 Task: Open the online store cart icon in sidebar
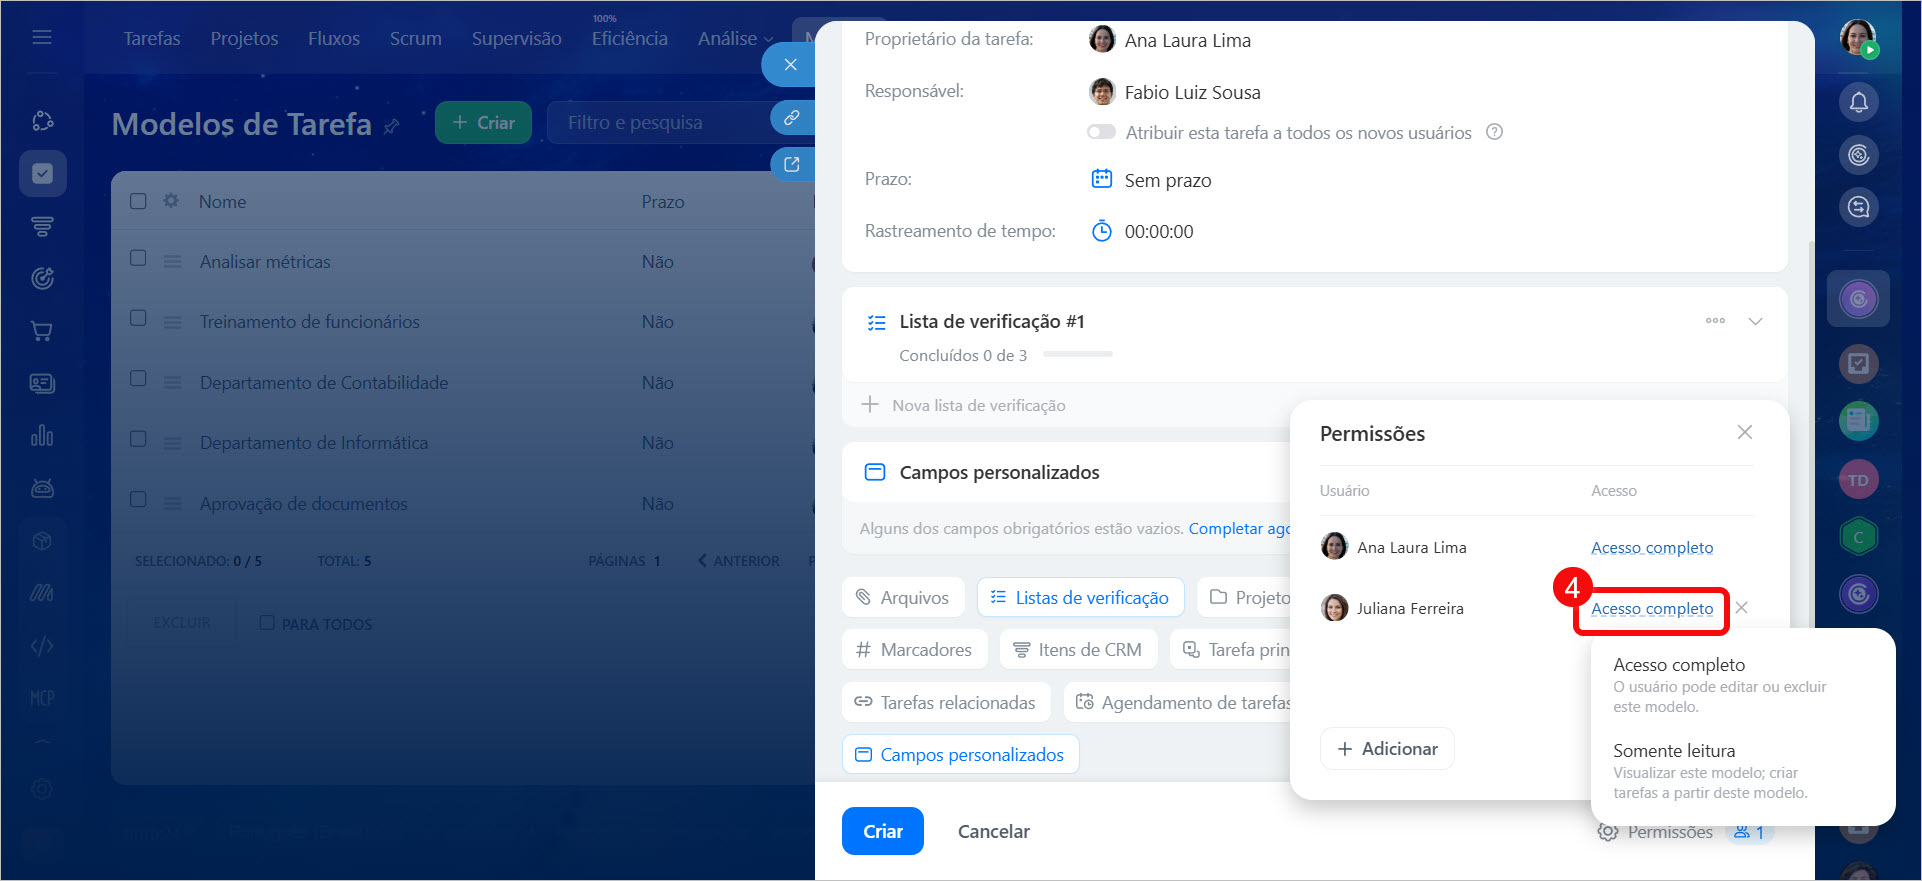point(42,331)
